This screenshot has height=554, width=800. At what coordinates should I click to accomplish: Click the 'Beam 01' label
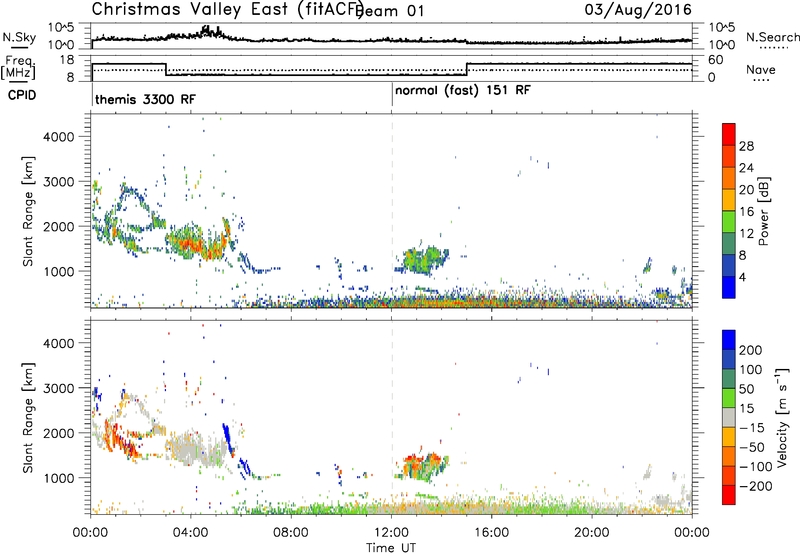[391, 11]
